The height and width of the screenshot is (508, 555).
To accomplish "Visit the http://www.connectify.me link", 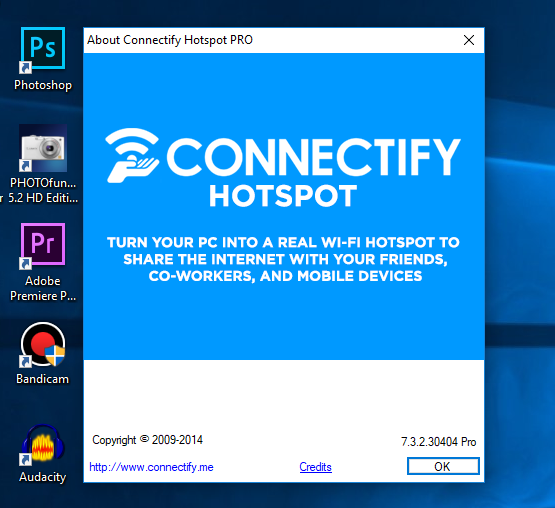I will click(x=151, y=467).
